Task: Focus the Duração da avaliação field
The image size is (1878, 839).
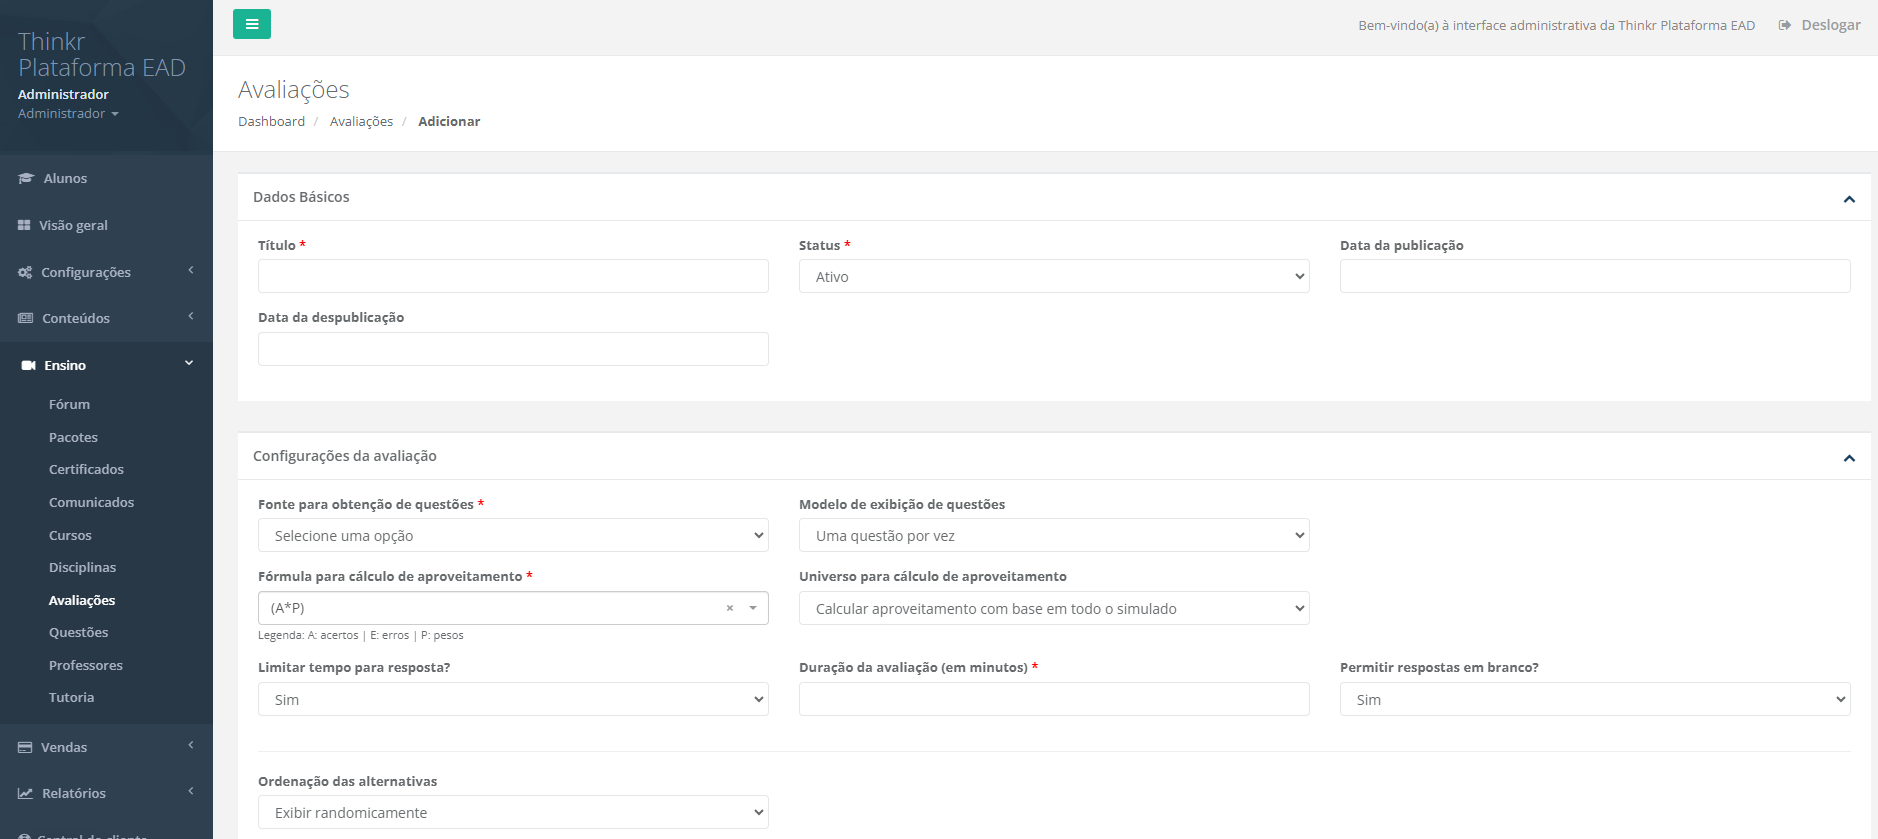Action: [x=1054, y=699]
